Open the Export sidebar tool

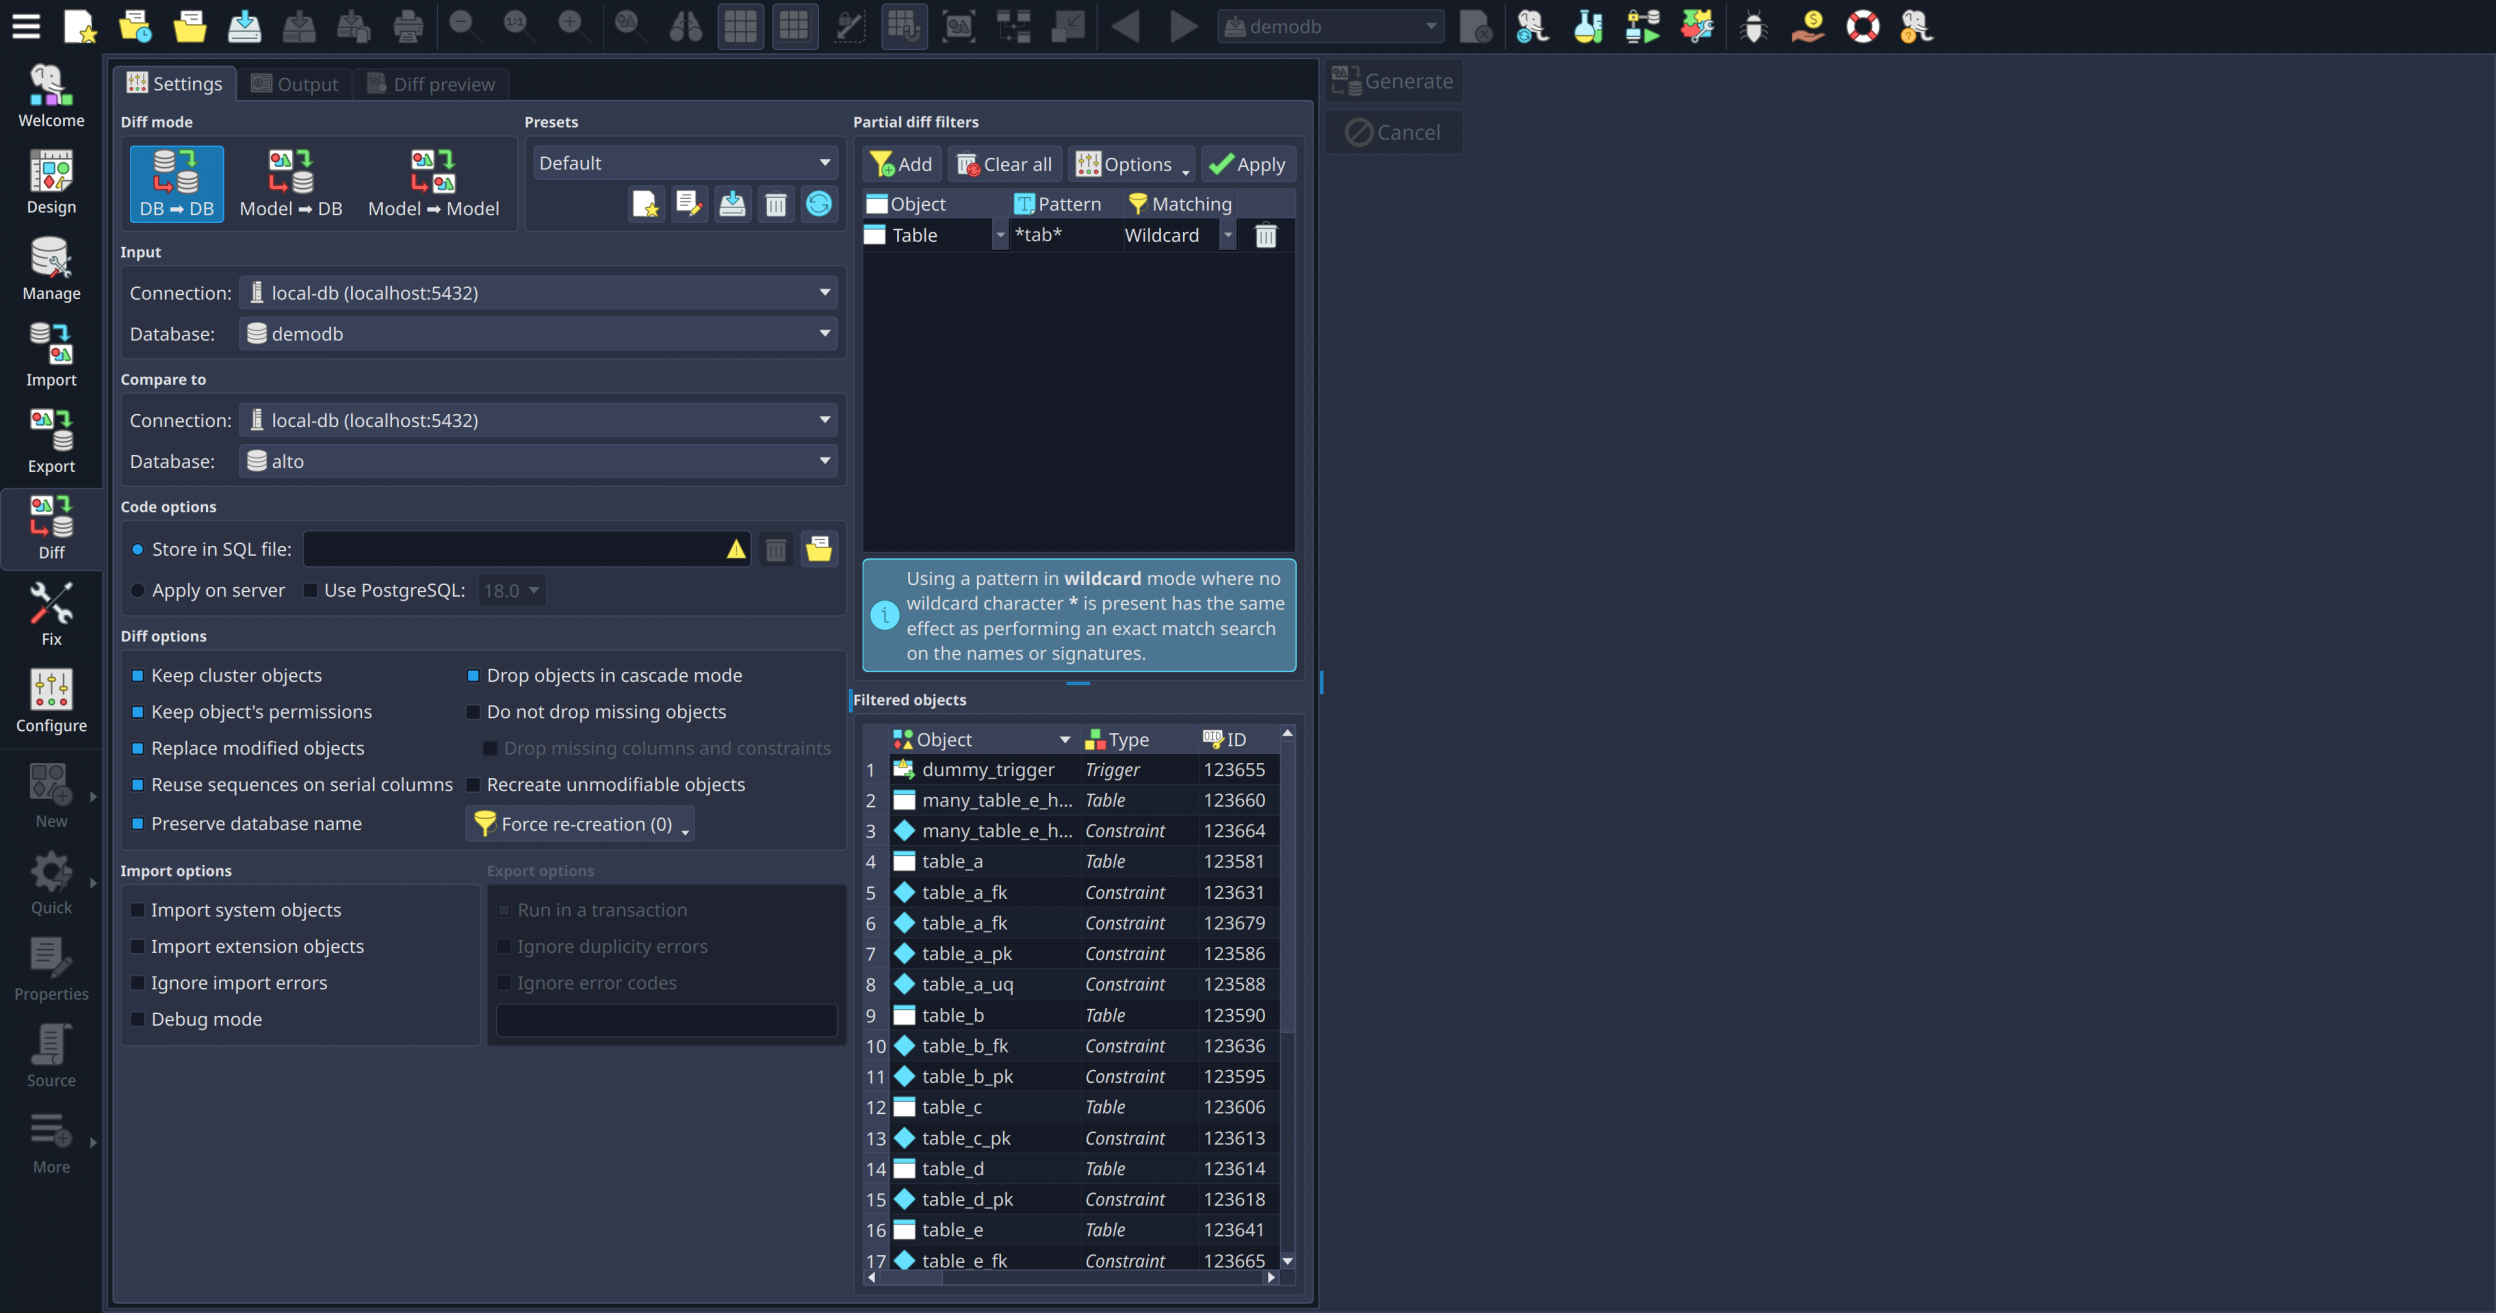click(51, 441)
